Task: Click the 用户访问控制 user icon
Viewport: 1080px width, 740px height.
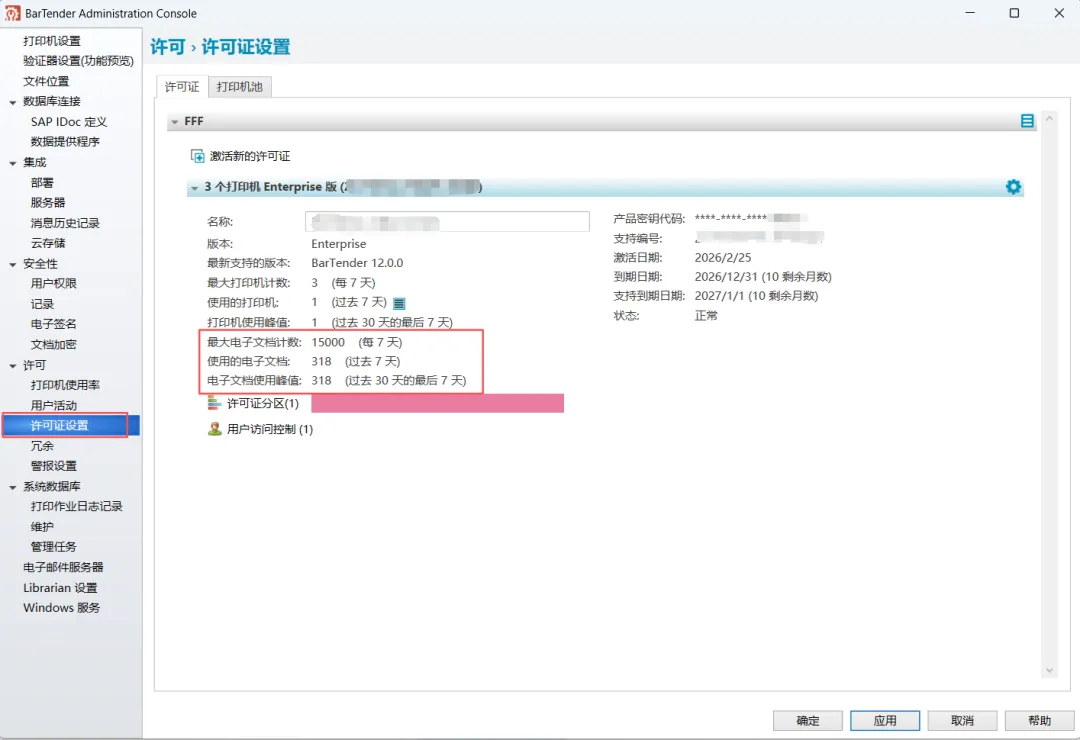Action: pyautogui.click(x=214, y=429)
